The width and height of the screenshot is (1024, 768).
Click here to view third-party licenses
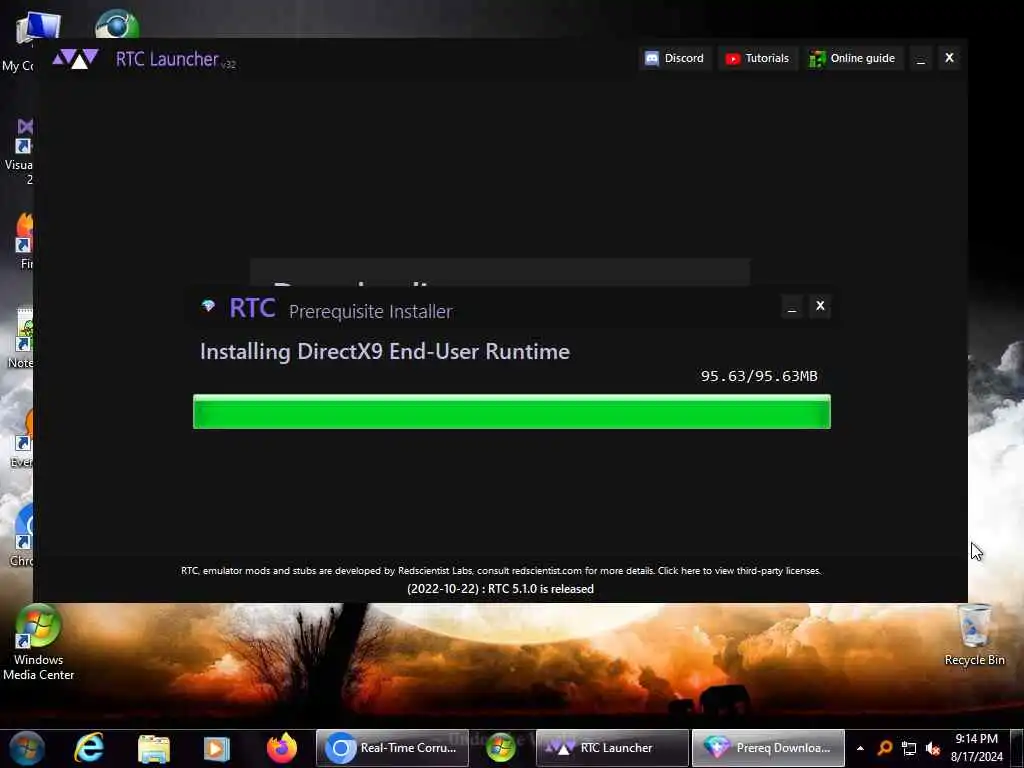coord(739,571)
